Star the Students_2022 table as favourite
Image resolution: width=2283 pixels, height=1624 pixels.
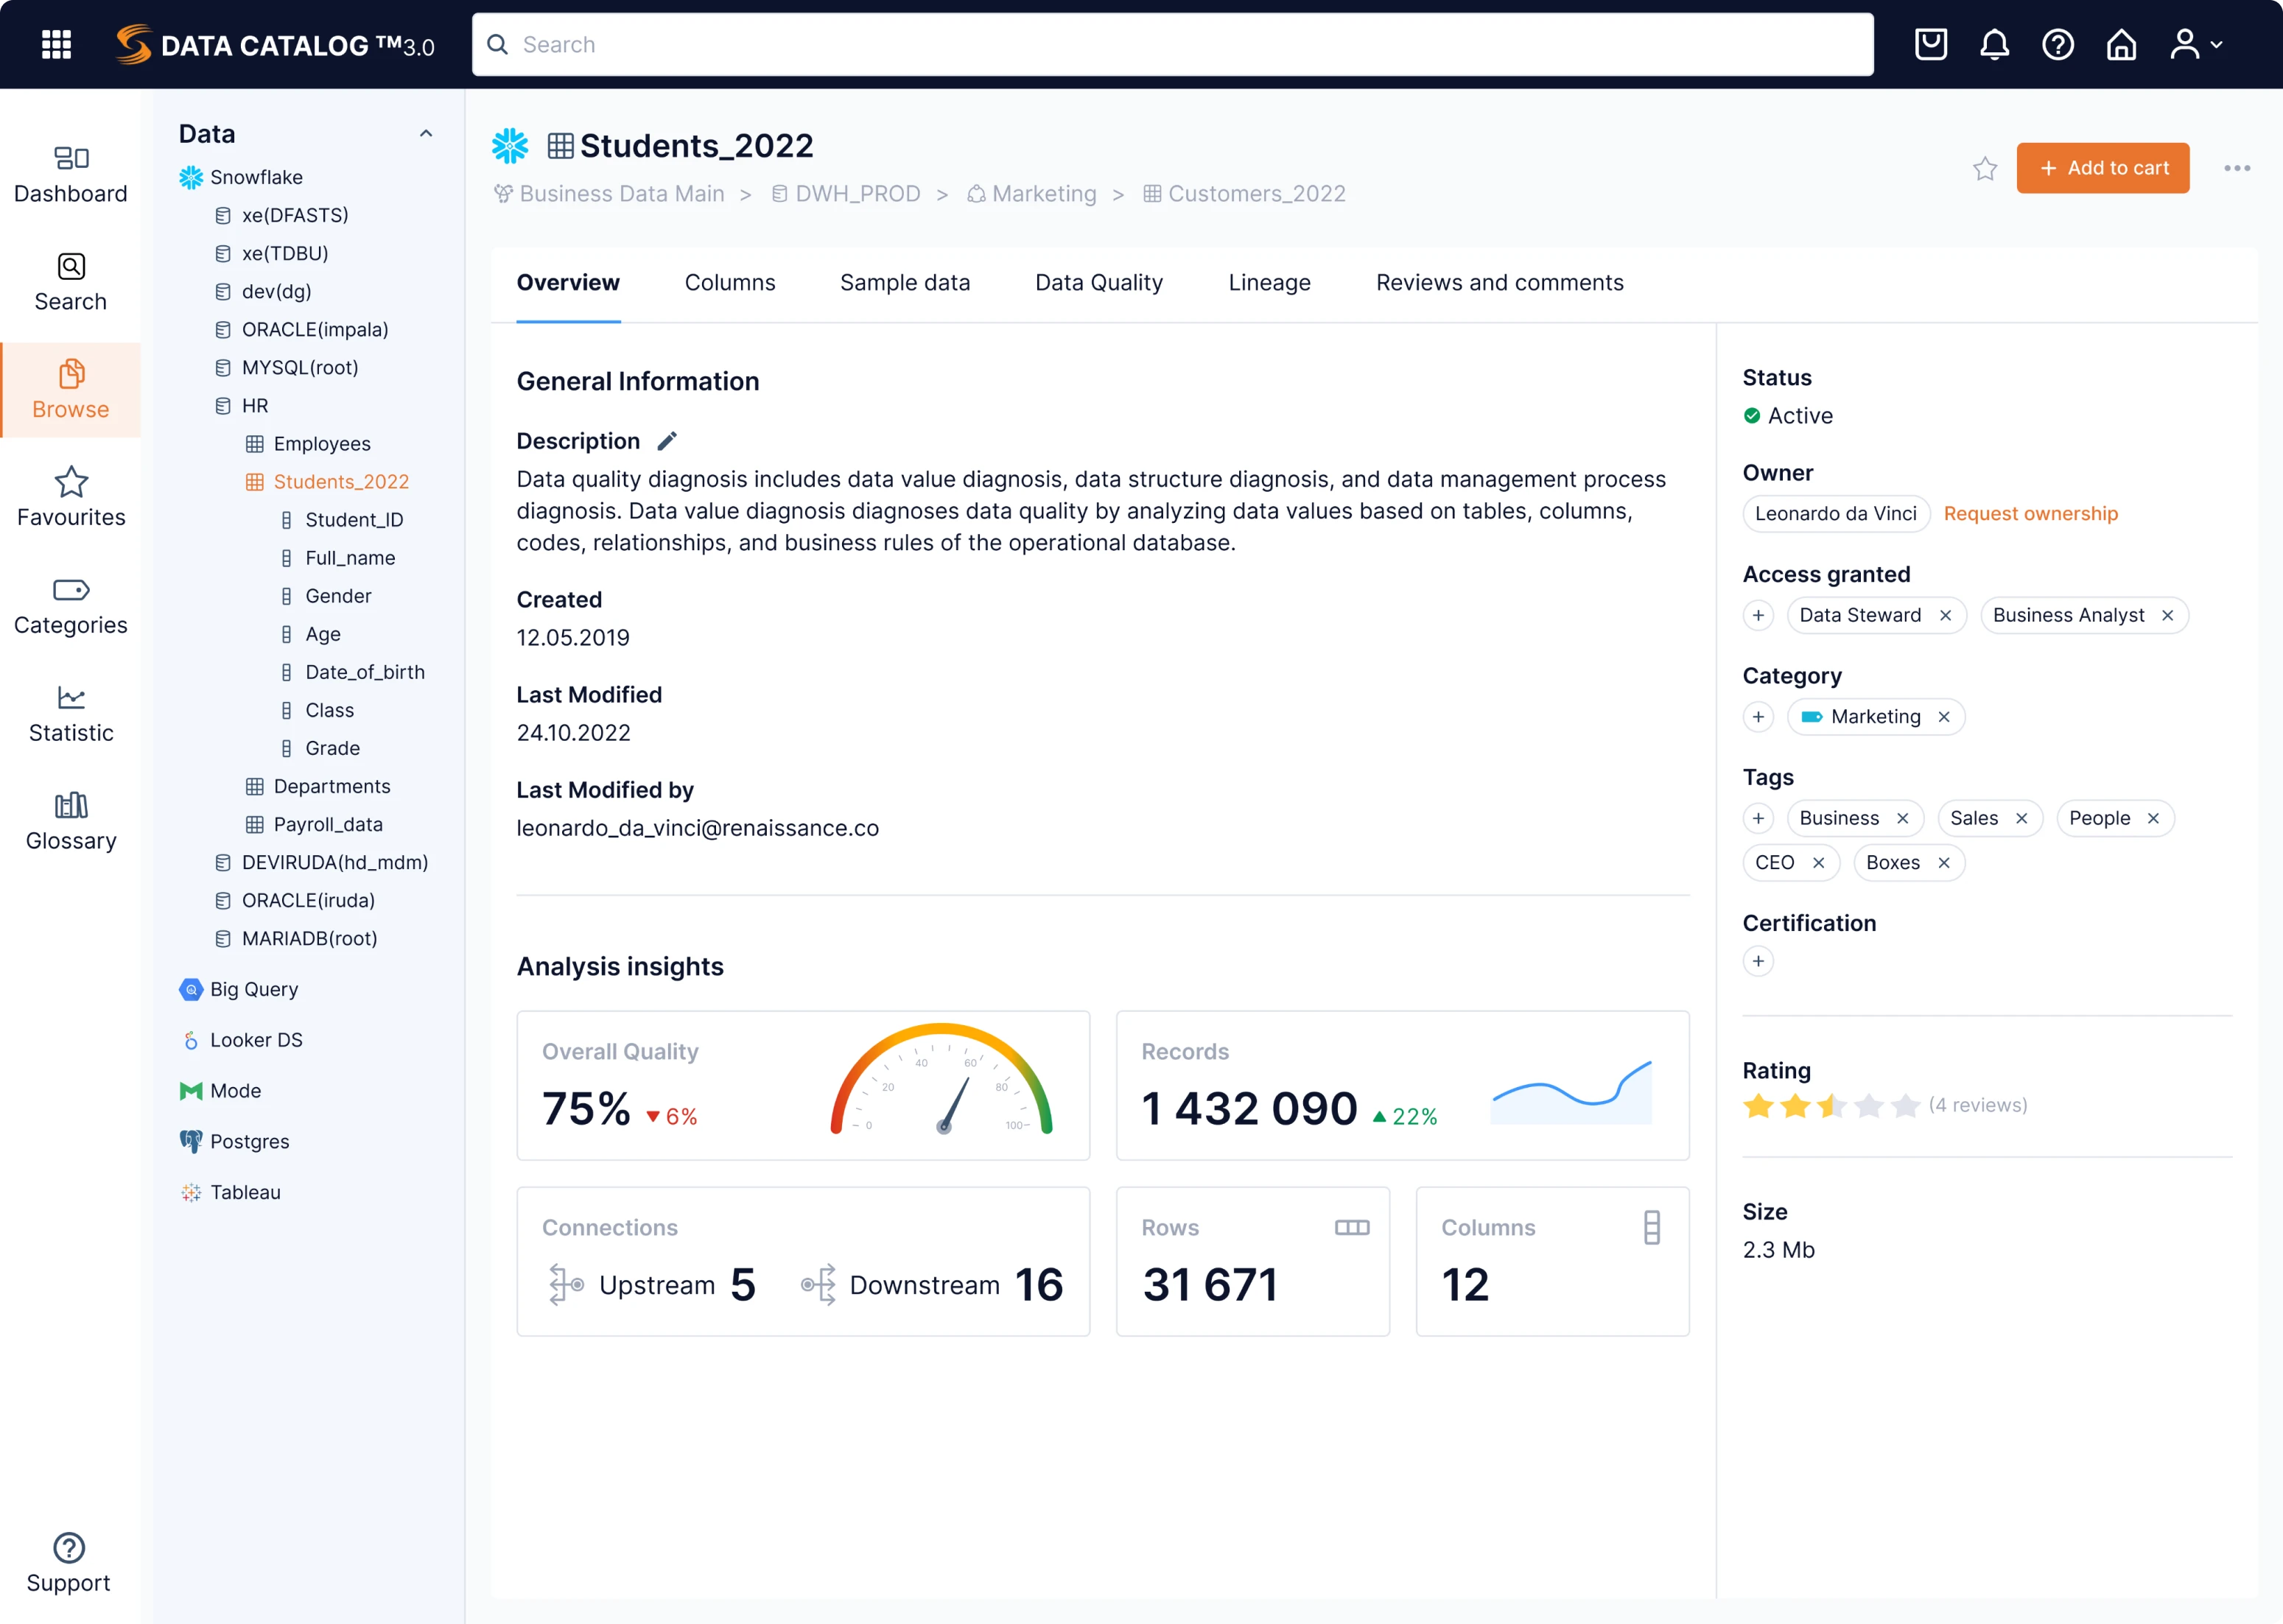[x=1985, y=168]
